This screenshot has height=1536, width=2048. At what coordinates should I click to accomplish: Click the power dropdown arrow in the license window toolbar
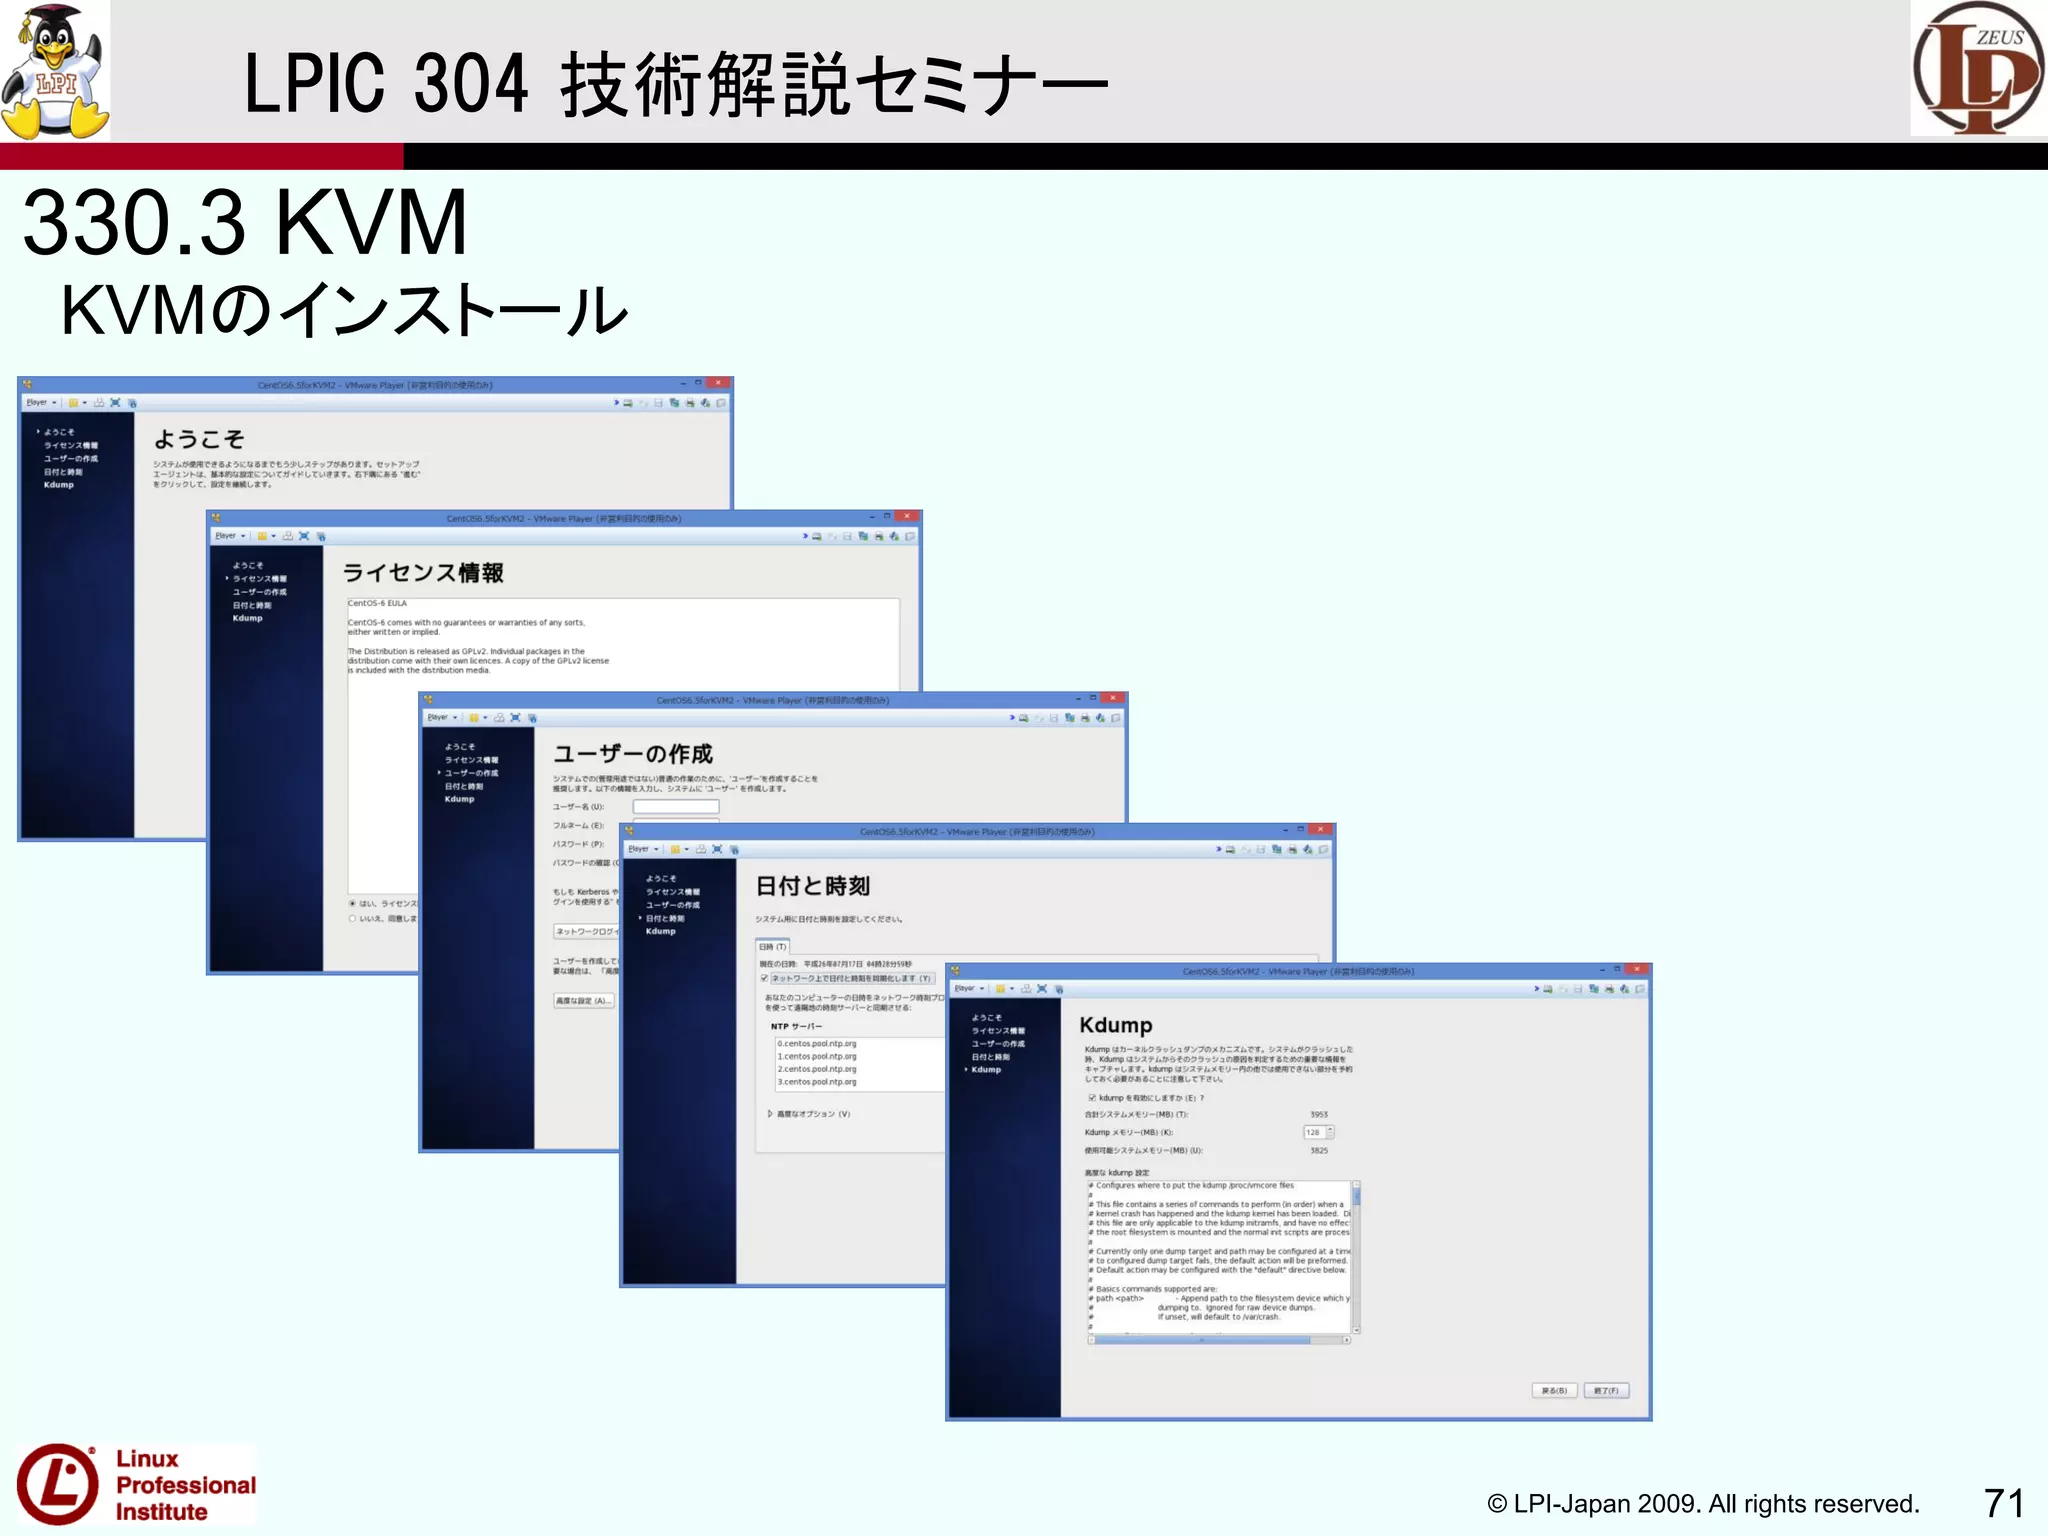(x=273, y=536)
